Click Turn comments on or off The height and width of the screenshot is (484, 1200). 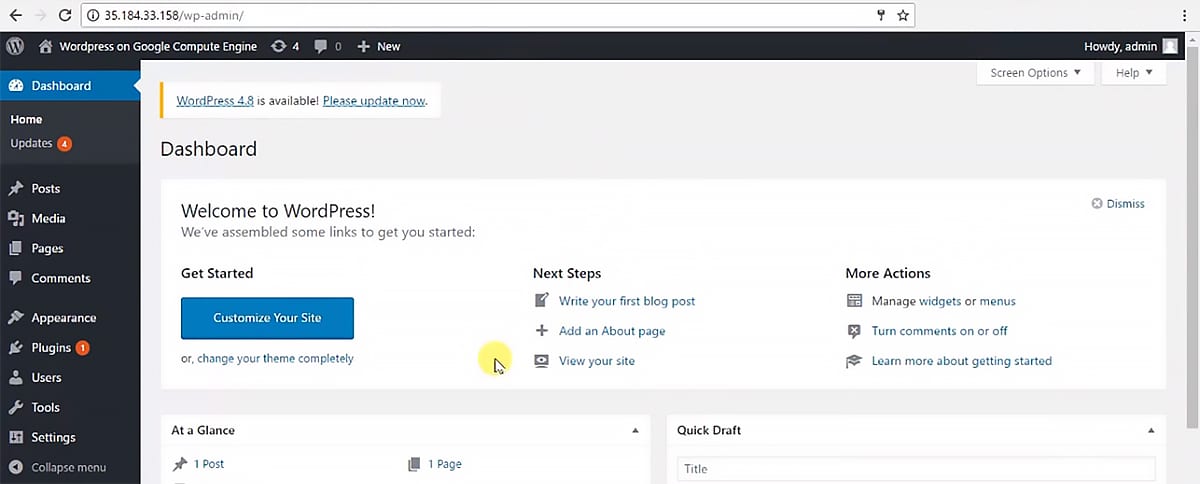click(x=940, y=331)
